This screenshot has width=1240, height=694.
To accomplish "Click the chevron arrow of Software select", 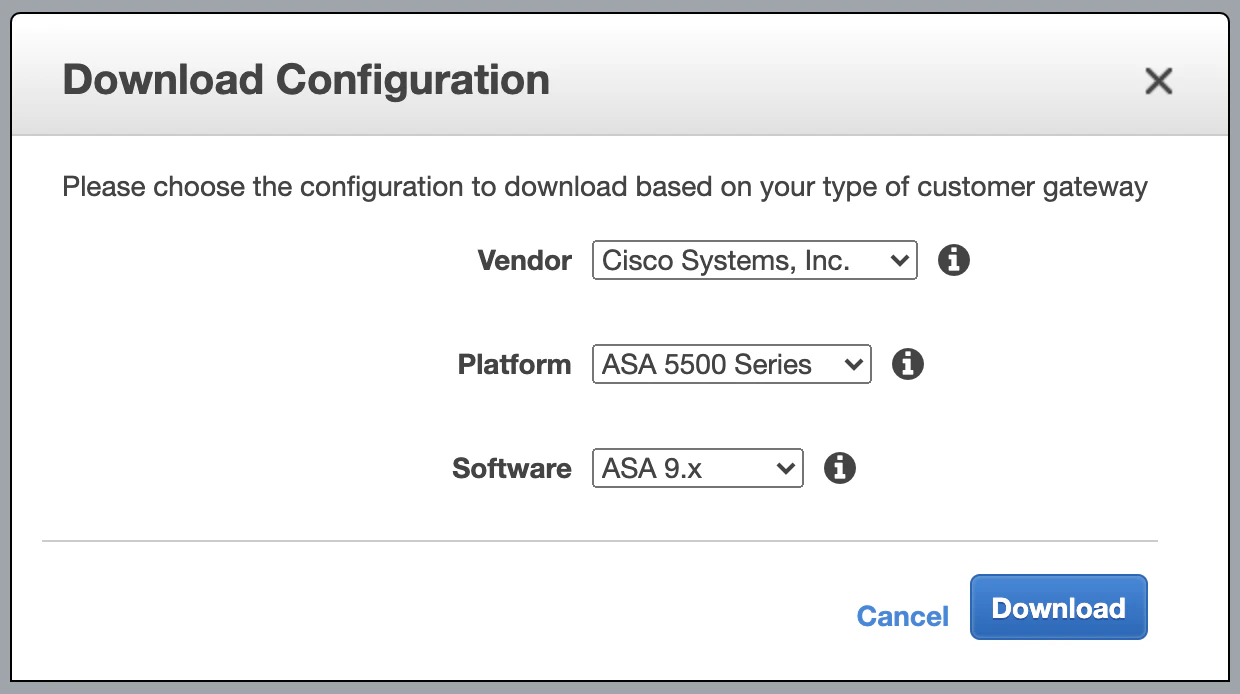I will pos(786,468).
